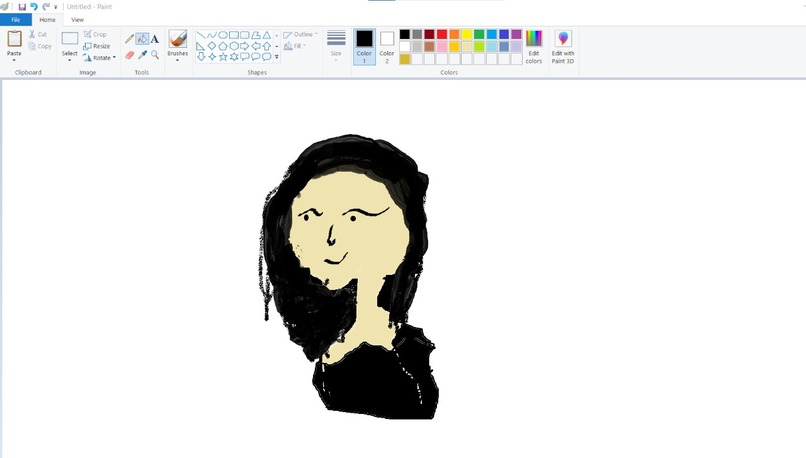Open the Paste dropdown arrow
The height and width of the screenshot is (458, 806).
pyautogui.click(x=14, y=61)
